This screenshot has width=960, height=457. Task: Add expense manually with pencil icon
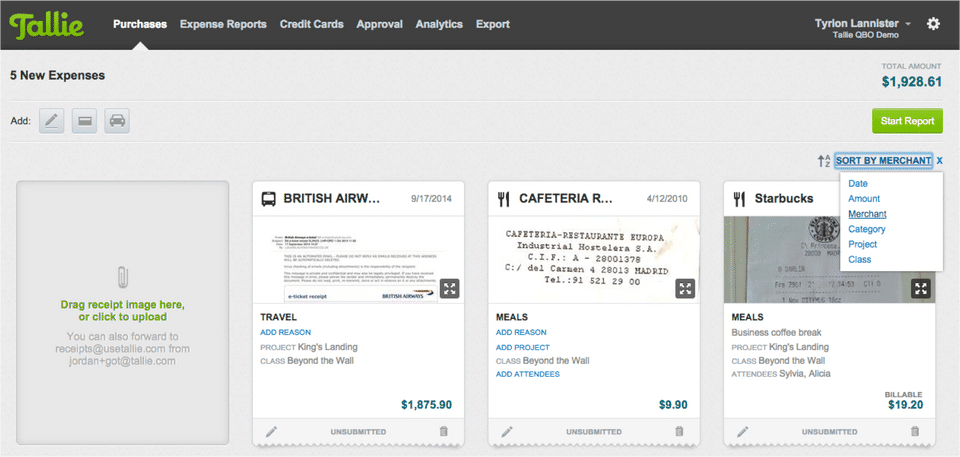pyautogui.click(x=51, y=121)
